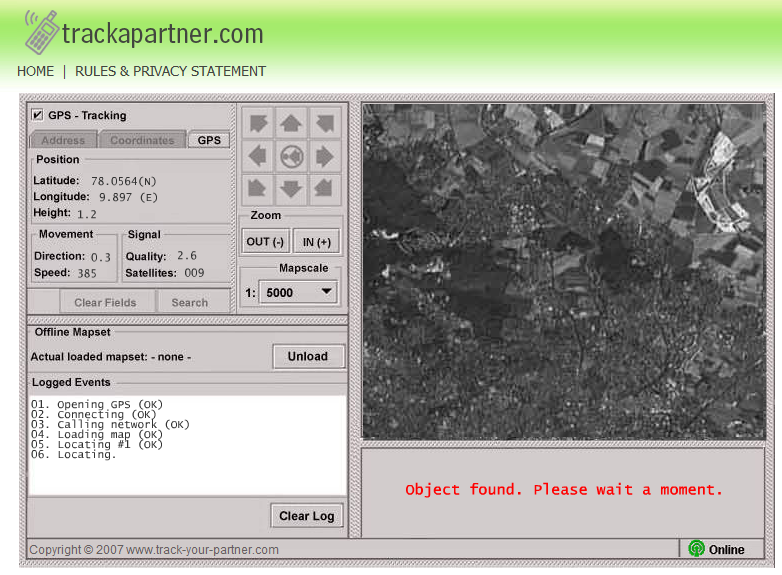Pan map right with the east arrow
The image size is (782, 575).
pyautogui.click(x=325, y=157)
